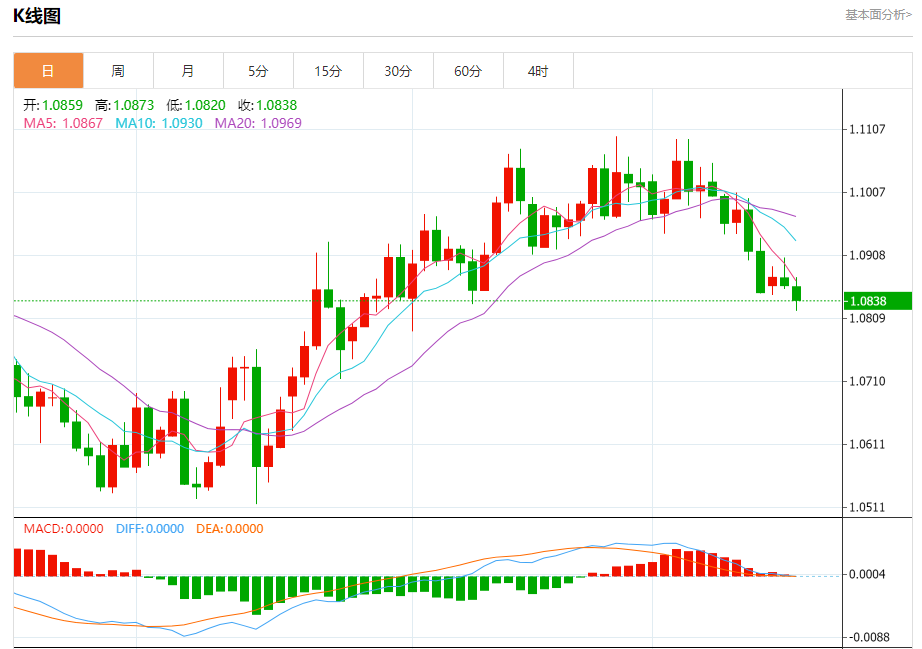The width and height of the screenshot is (922, 649).
Task: Click the 1.0611 price axis label
Action: tap(867, 444)
